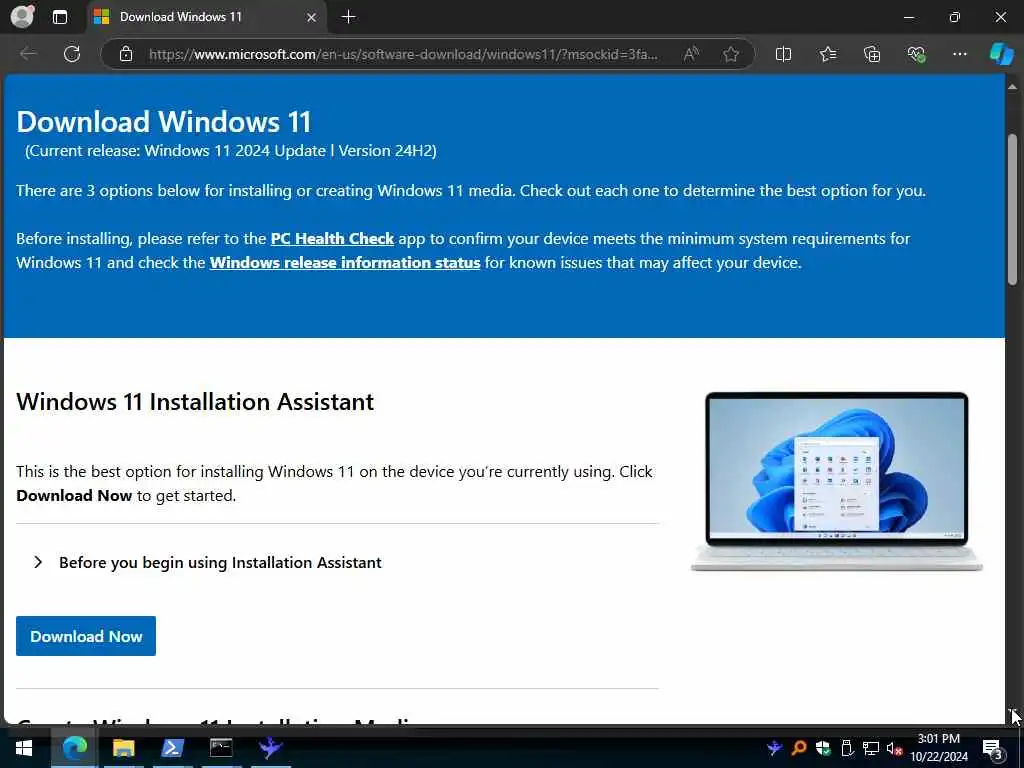
Task: Open the Windows Start menu
Action: click(24, 748)
